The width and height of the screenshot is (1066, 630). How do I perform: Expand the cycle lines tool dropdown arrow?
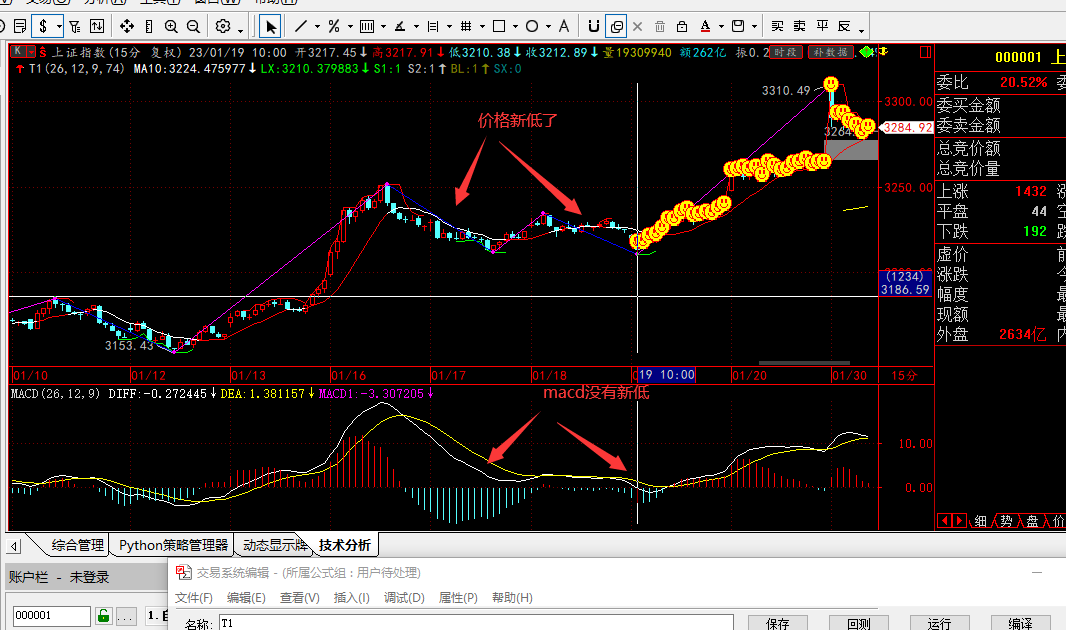(383, 27)
